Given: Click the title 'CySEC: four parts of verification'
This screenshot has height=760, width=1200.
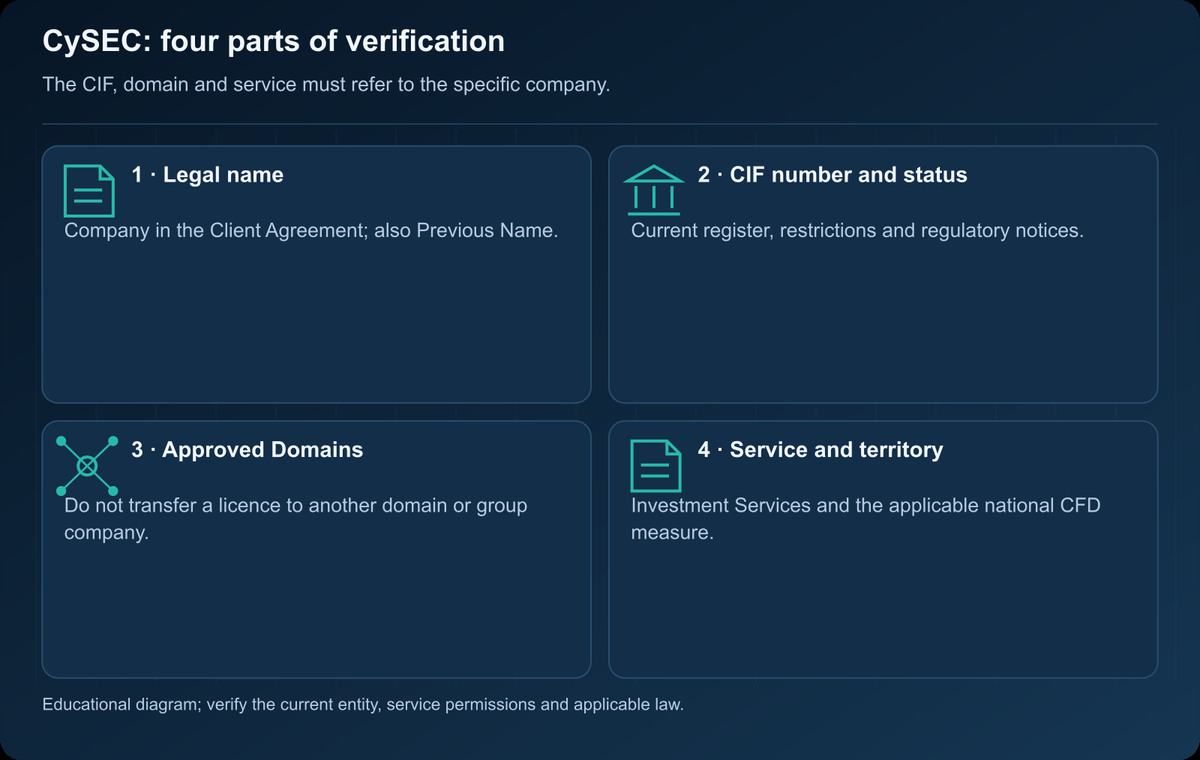Looking at the screenshot, I should pyautogui.click(x=273, y=42).
